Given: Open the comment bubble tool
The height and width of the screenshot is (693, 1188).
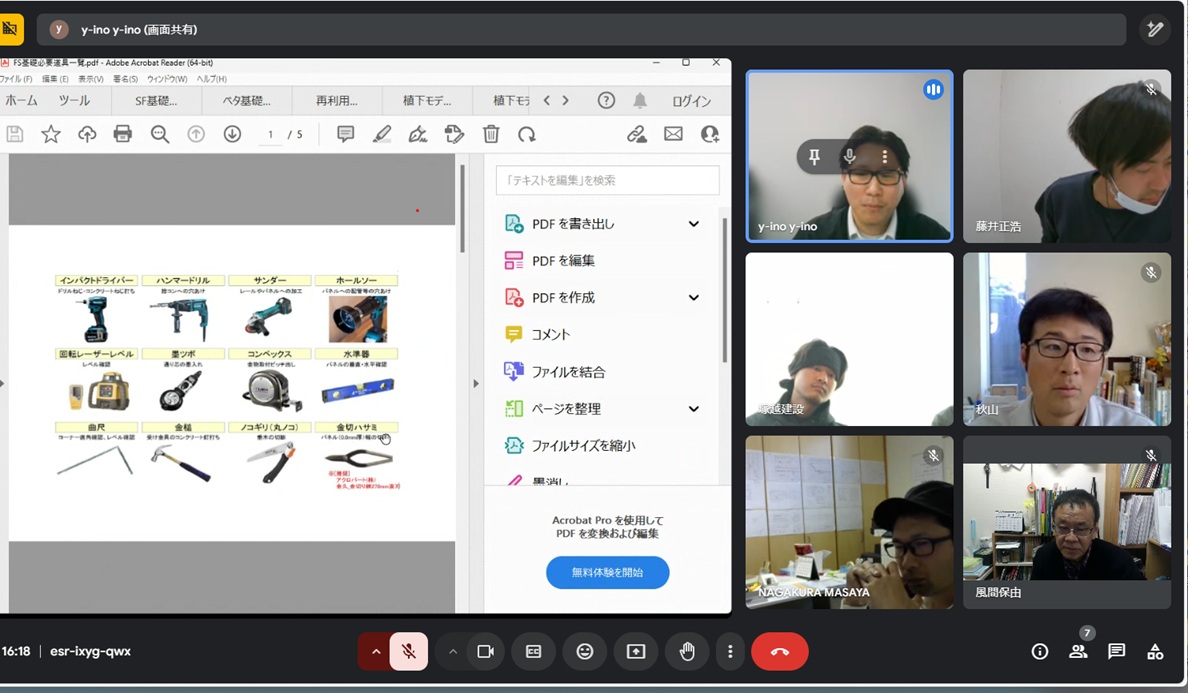Looking at the screenshot, I should pyautogui.click(x=346, y=134).
